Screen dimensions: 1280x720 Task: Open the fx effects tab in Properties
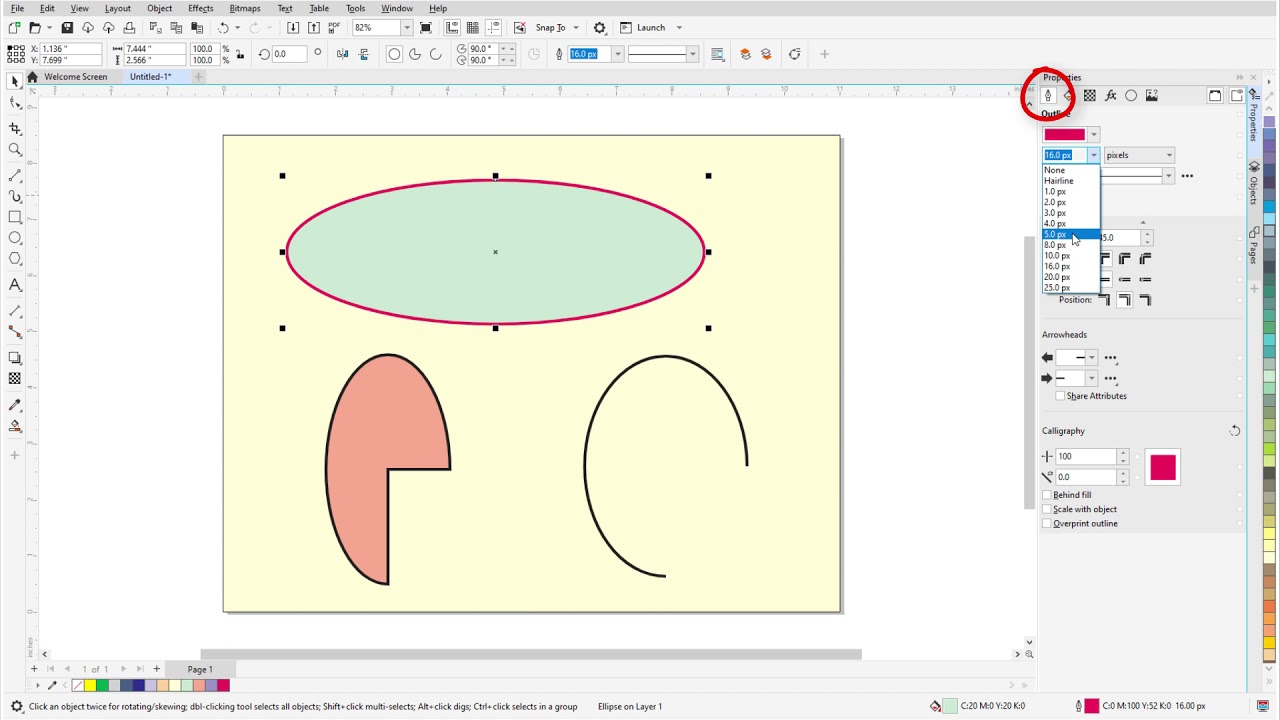1110,96
